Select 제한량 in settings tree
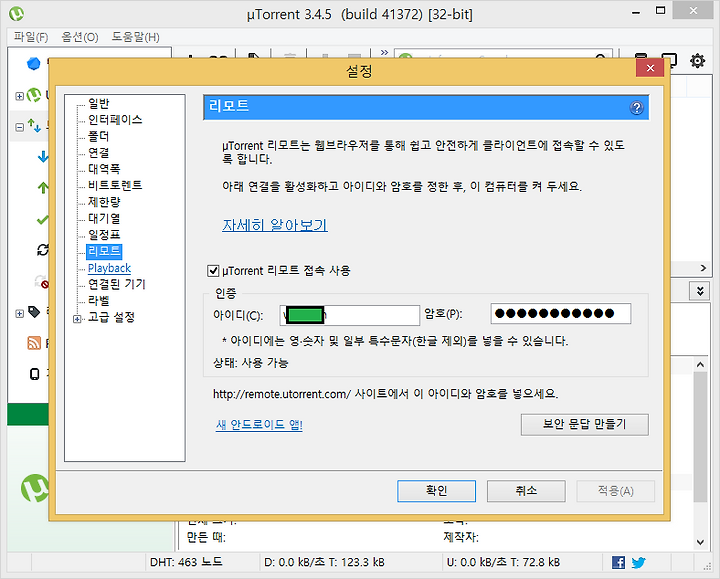This screenshot has width=720, height=579. [104, 202]
